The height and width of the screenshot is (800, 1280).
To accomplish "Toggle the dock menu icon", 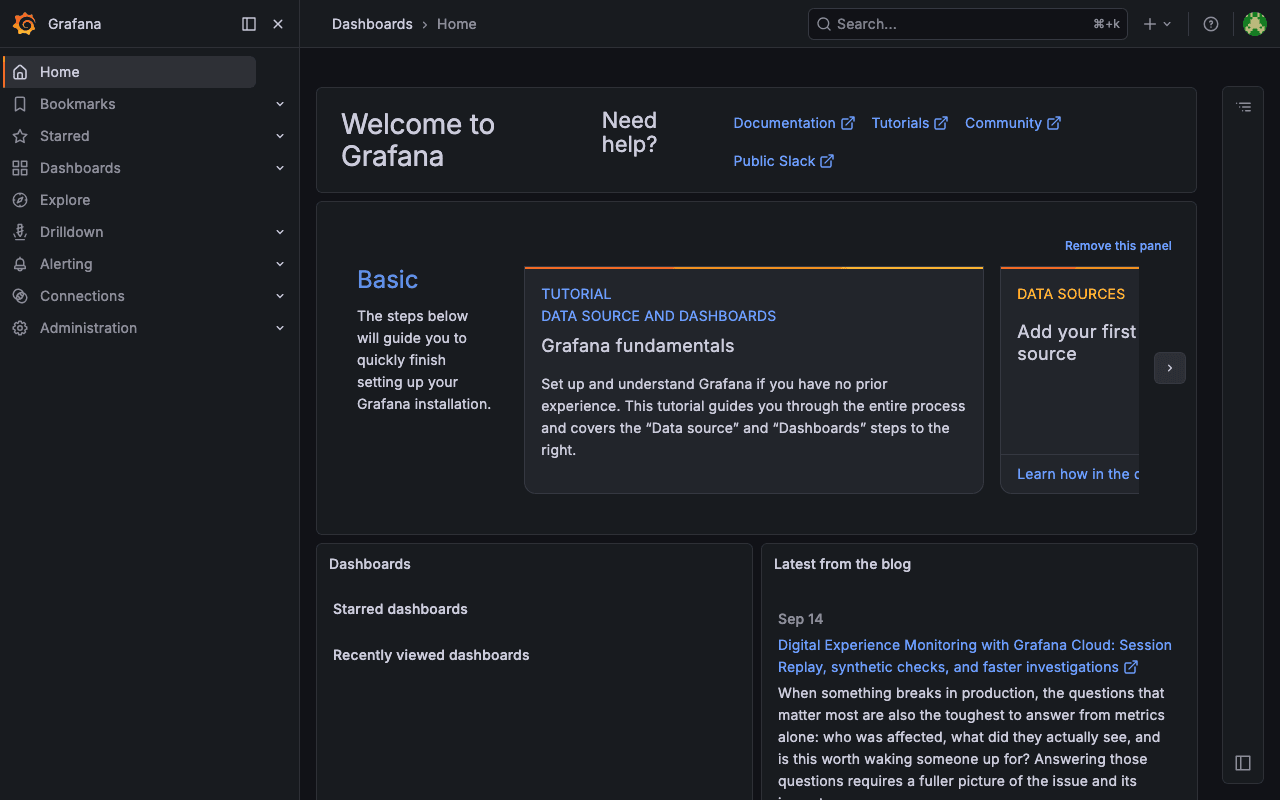I will pos(249,24).
